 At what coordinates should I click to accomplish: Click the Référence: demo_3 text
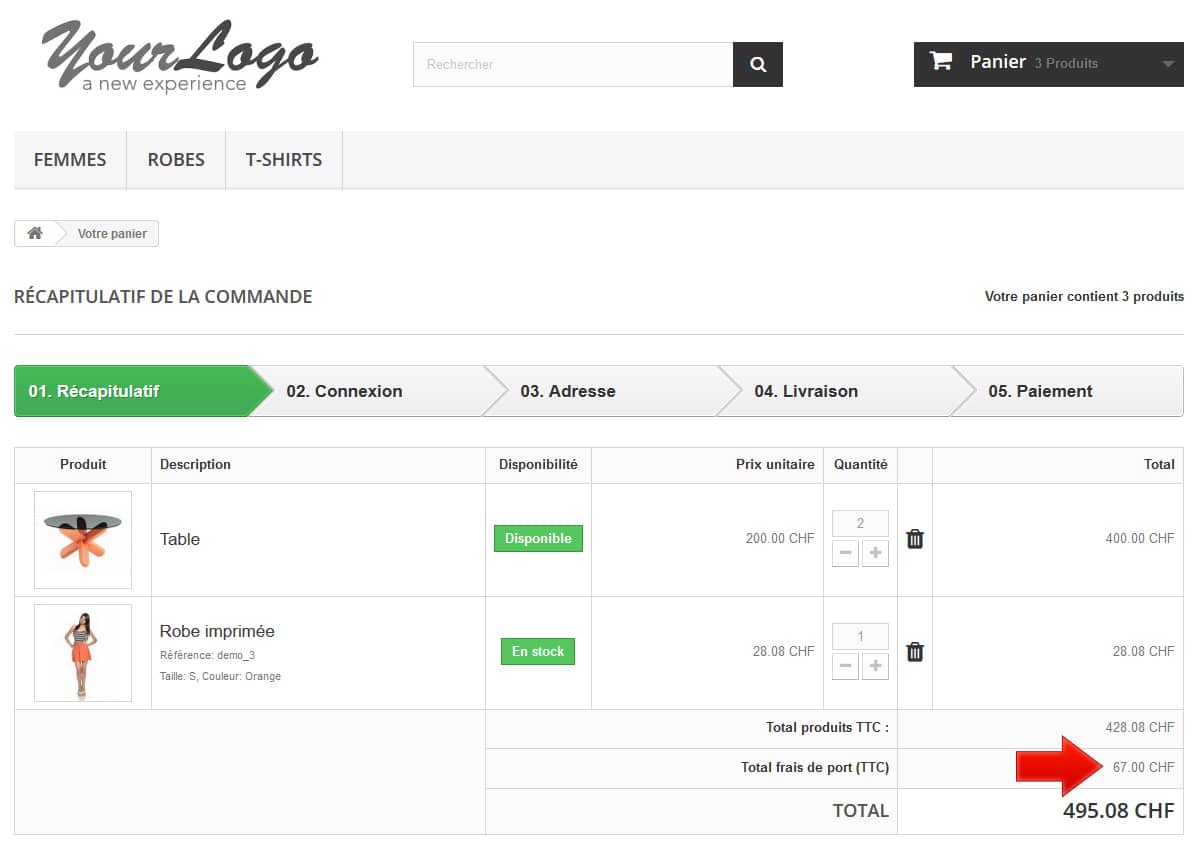[208, 655]
